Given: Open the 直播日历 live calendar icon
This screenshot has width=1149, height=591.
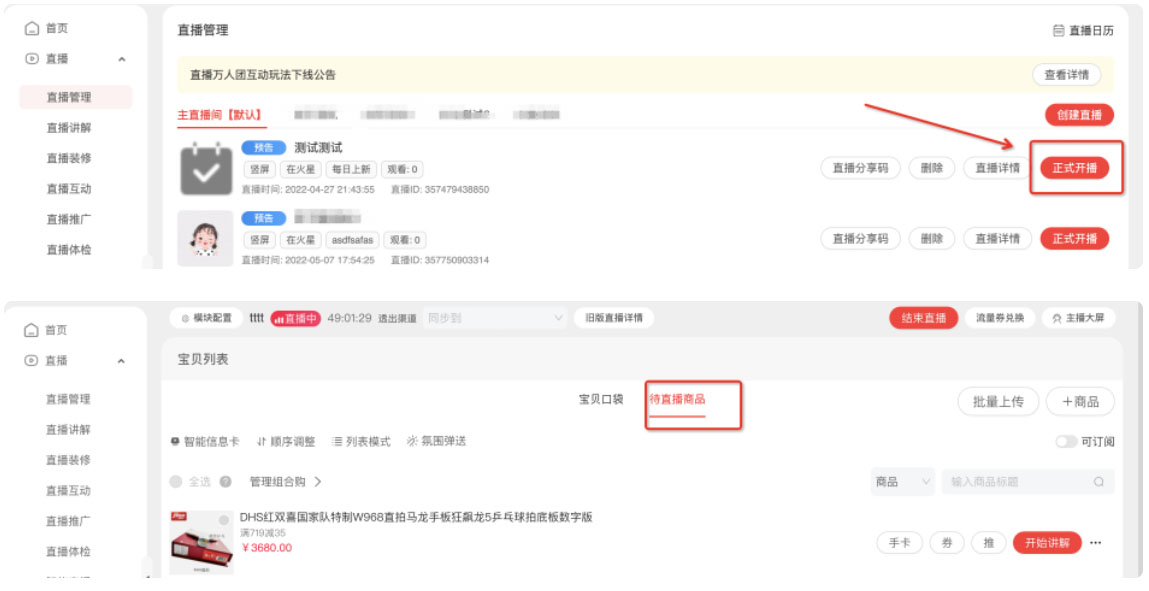Looking at the screenshot, I should [x=1058, y=31].
